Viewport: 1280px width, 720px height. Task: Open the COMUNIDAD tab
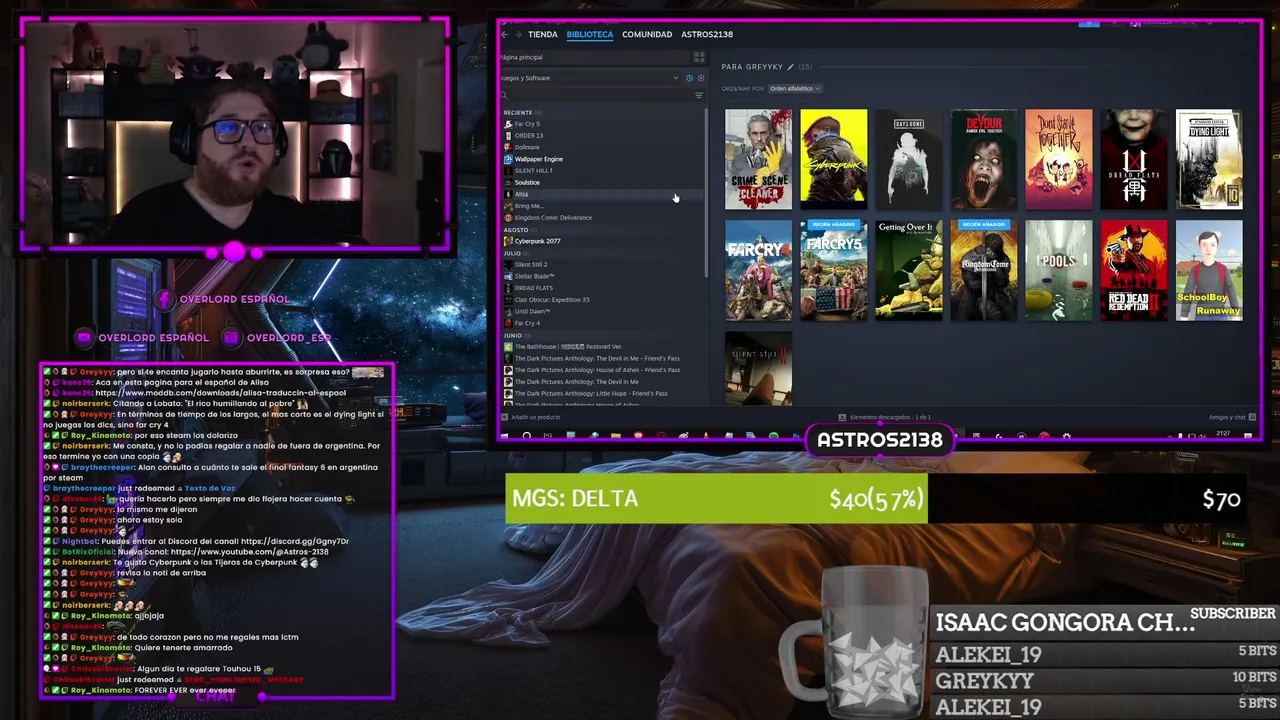[x=647, y=34]
